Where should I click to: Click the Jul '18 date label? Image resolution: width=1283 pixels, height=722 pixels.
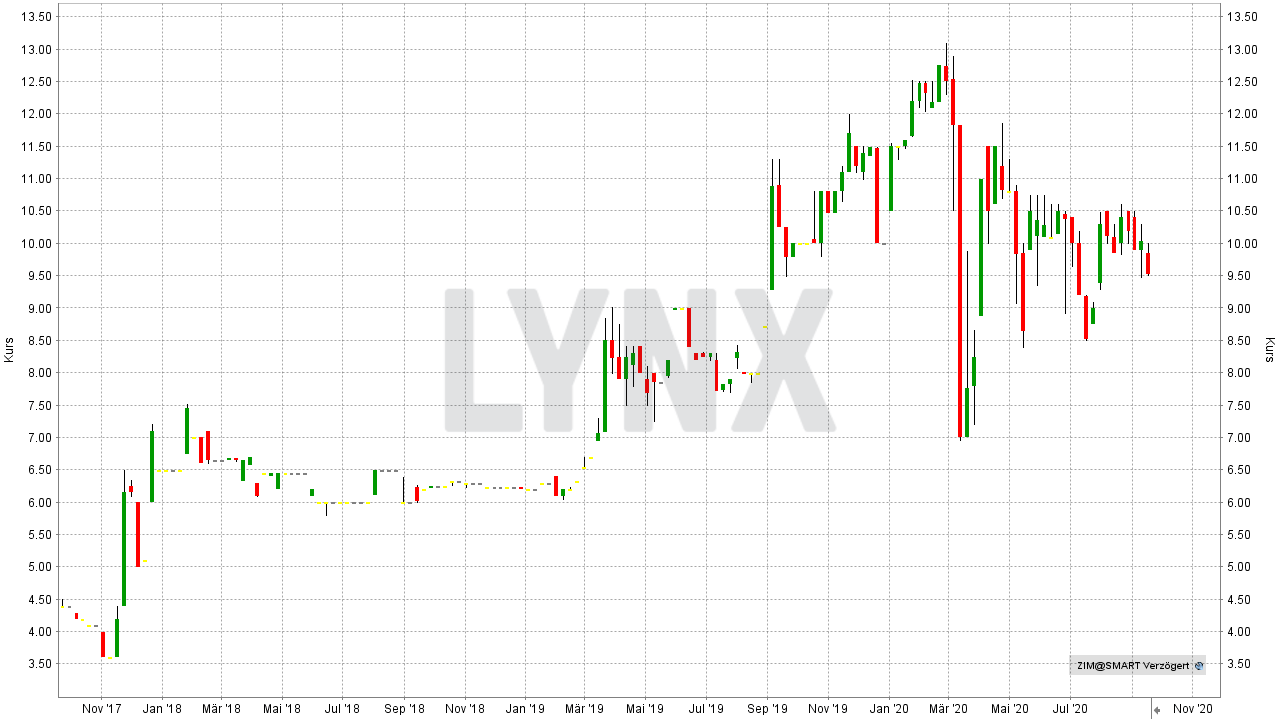[343, 709]
